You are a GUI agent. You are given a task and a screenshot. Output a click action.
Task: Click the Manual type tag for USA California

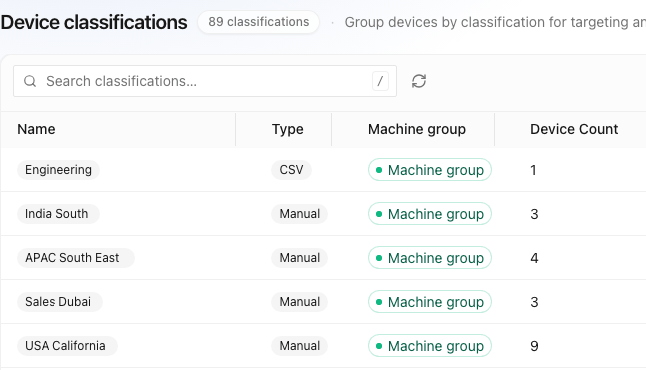[300, 346]
